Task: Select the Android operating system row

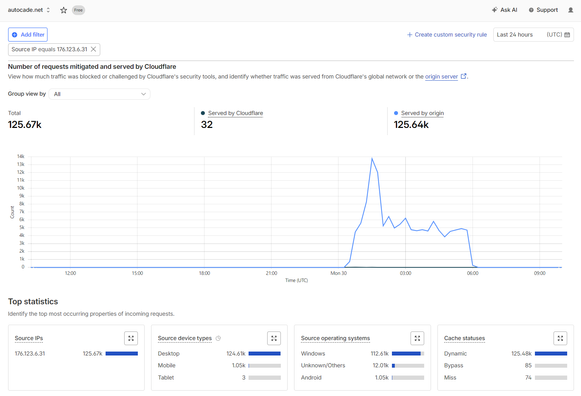Action: pyautogui.click(x=362, y=377)
